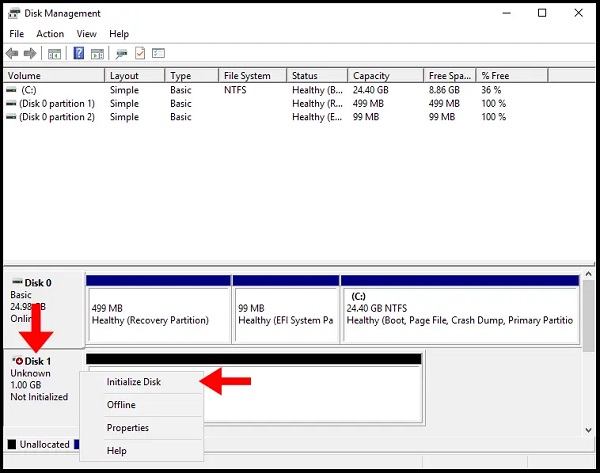Screen dimensions: 600x473
Task: Select the 499 MB Recovery Partition block
Action: (158, 309)
